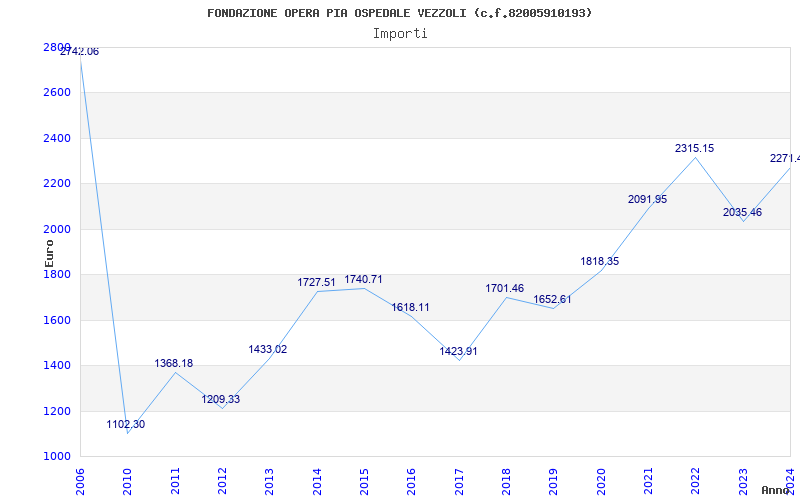The width and height of the screenshot is (800, 500).
Task: Select the 1102.30 data point label
Action: 126,424
